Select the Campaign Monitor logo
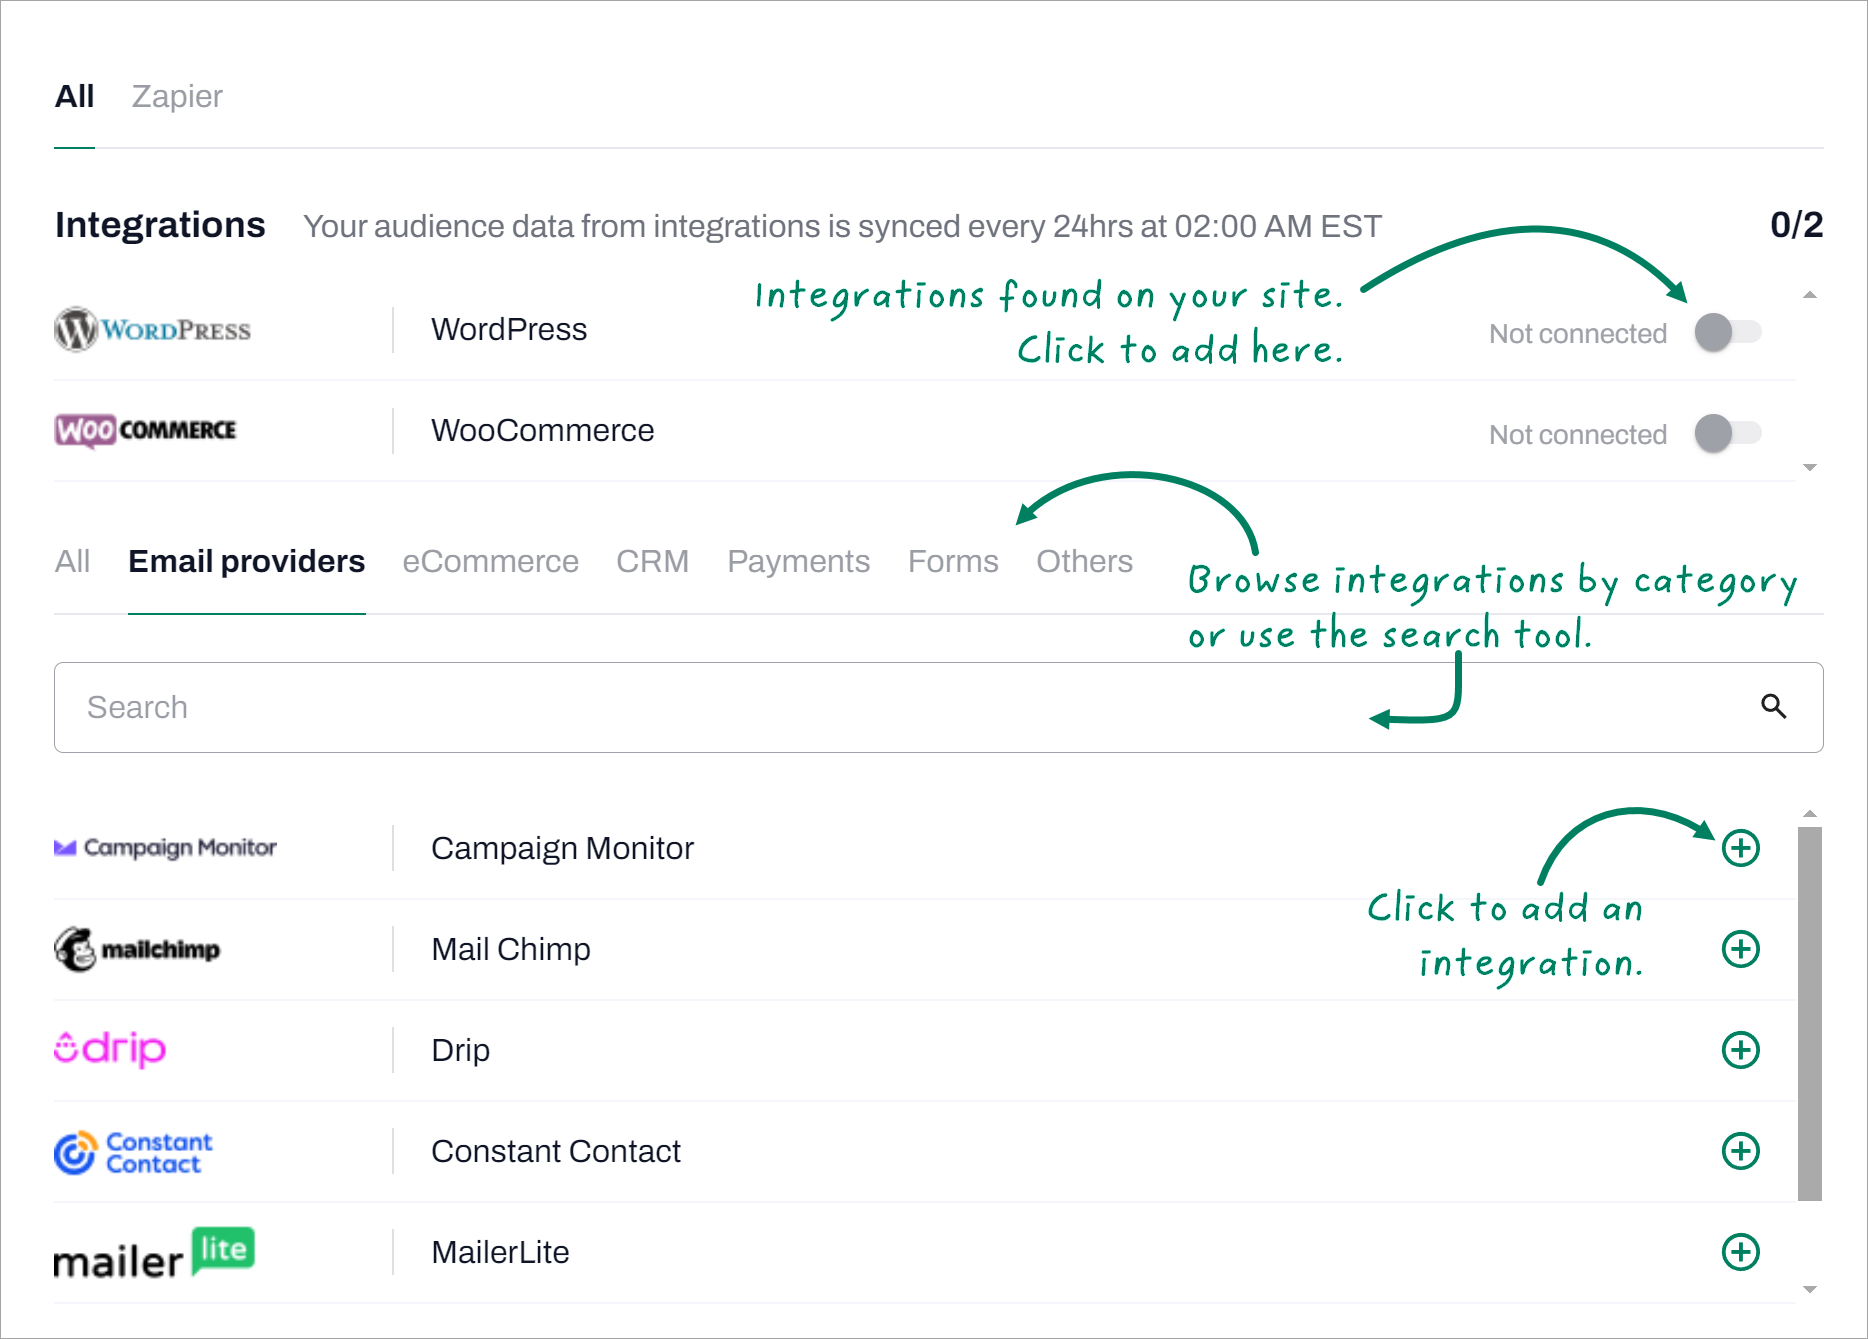 [165, 848]
